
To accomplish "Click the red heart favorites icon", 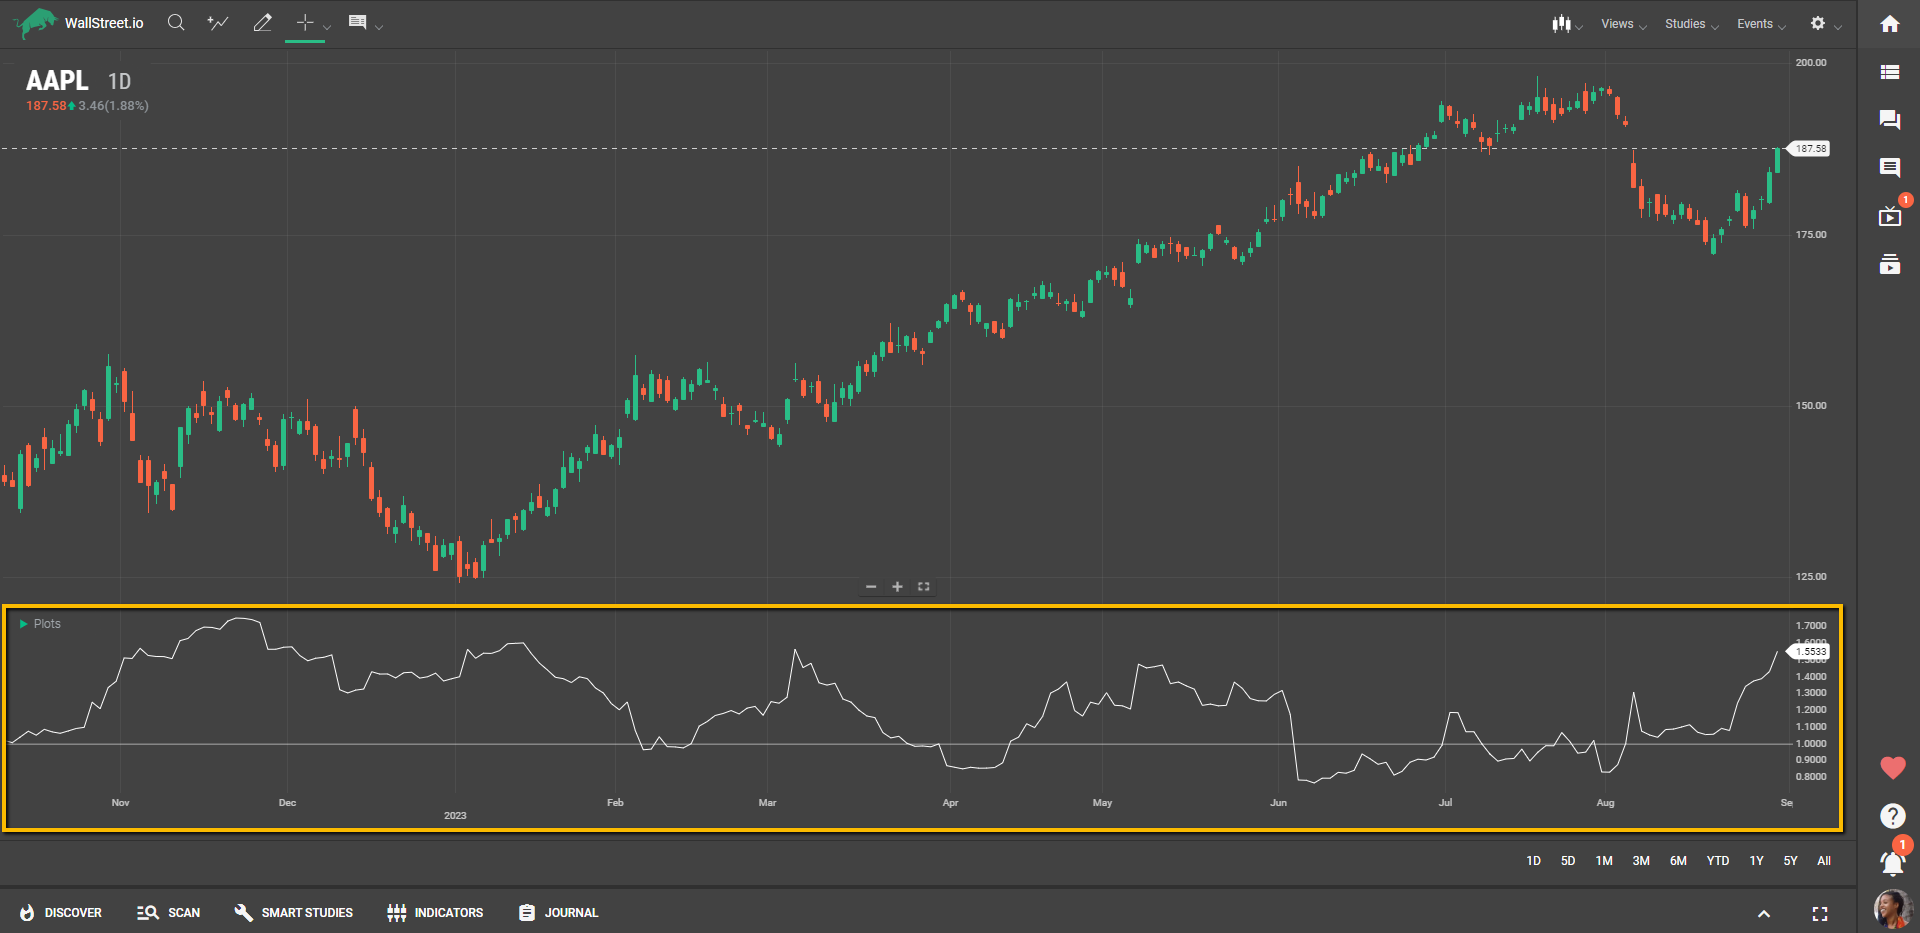I will [x=1892, y=768].
